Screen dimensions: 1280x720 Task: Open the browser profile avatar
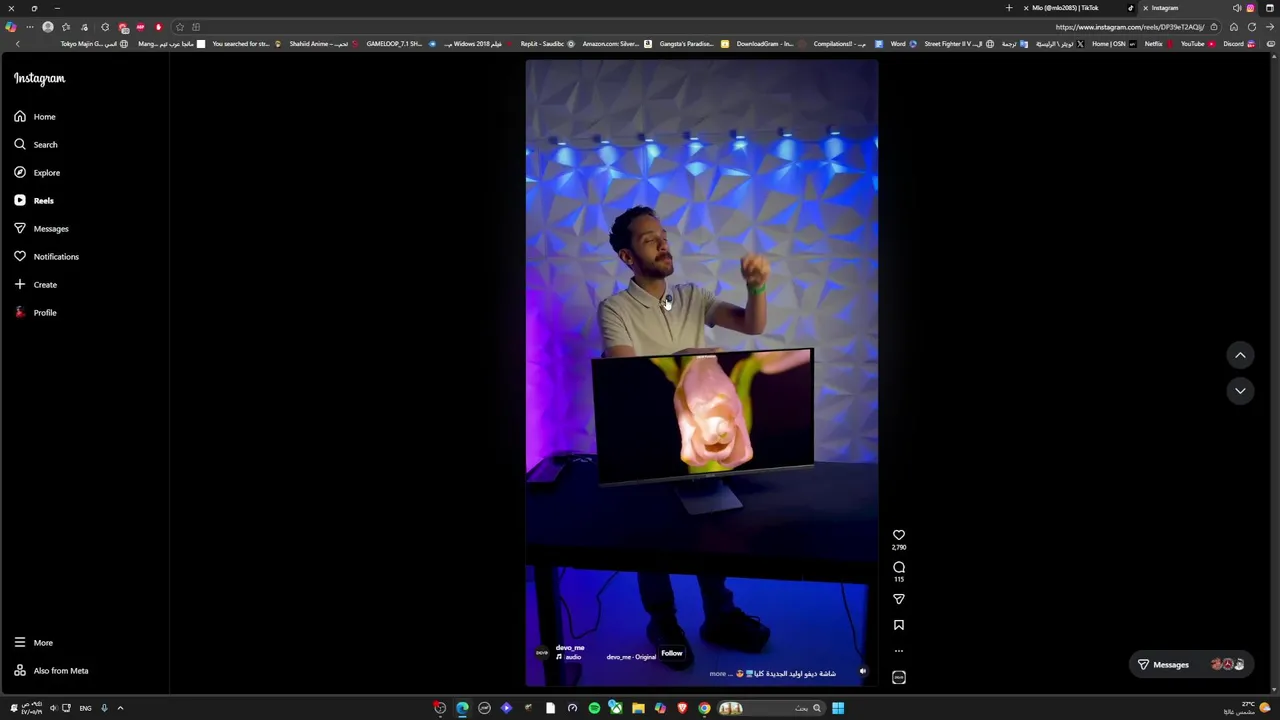tap(48, 27)
